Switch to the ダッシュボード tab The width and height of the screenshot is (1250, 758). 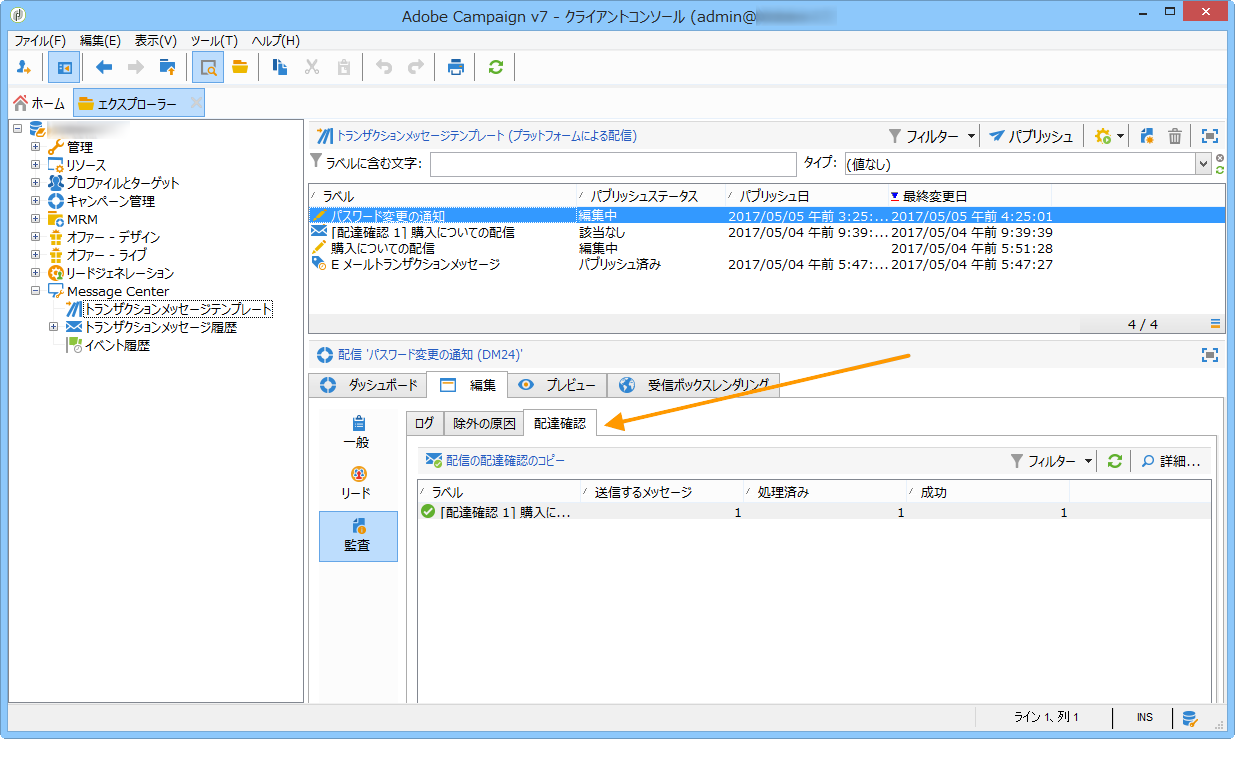click(368, 385)
